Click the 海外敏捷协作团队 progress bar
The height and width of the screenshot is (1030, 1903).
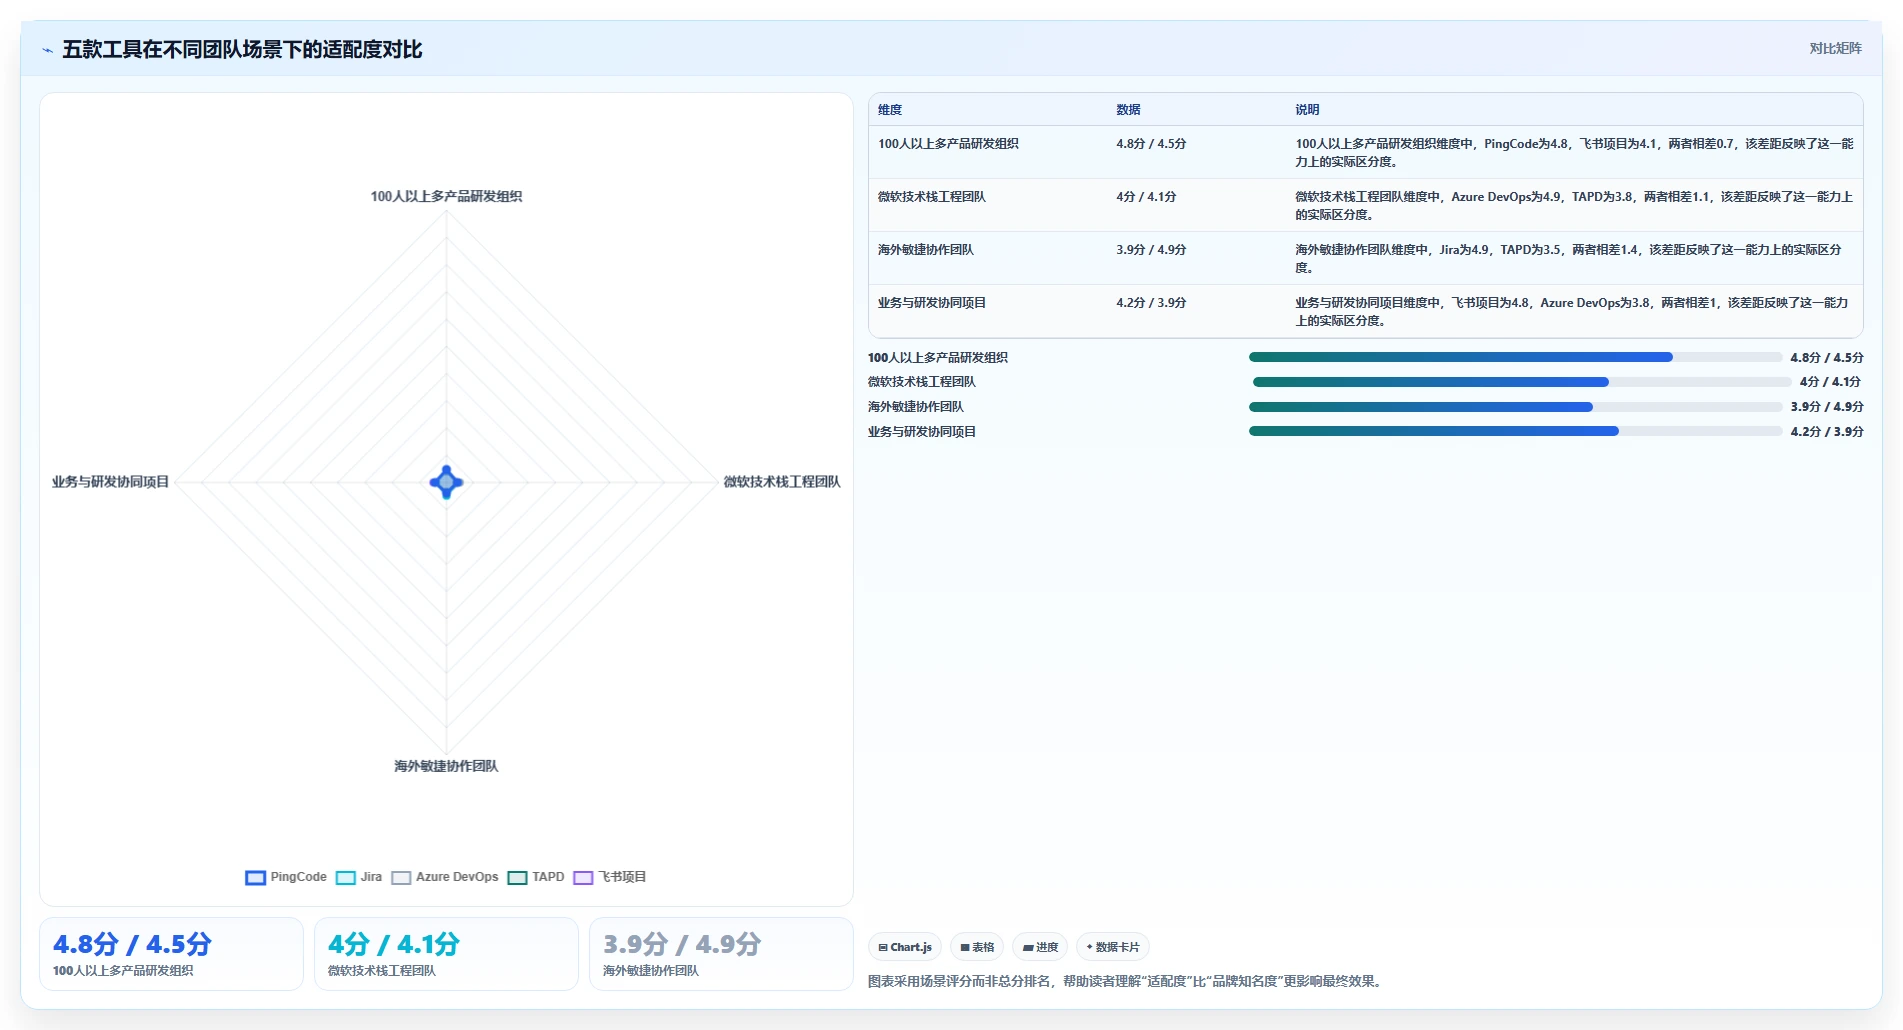pyautogui.click(x=1515, y=407)
